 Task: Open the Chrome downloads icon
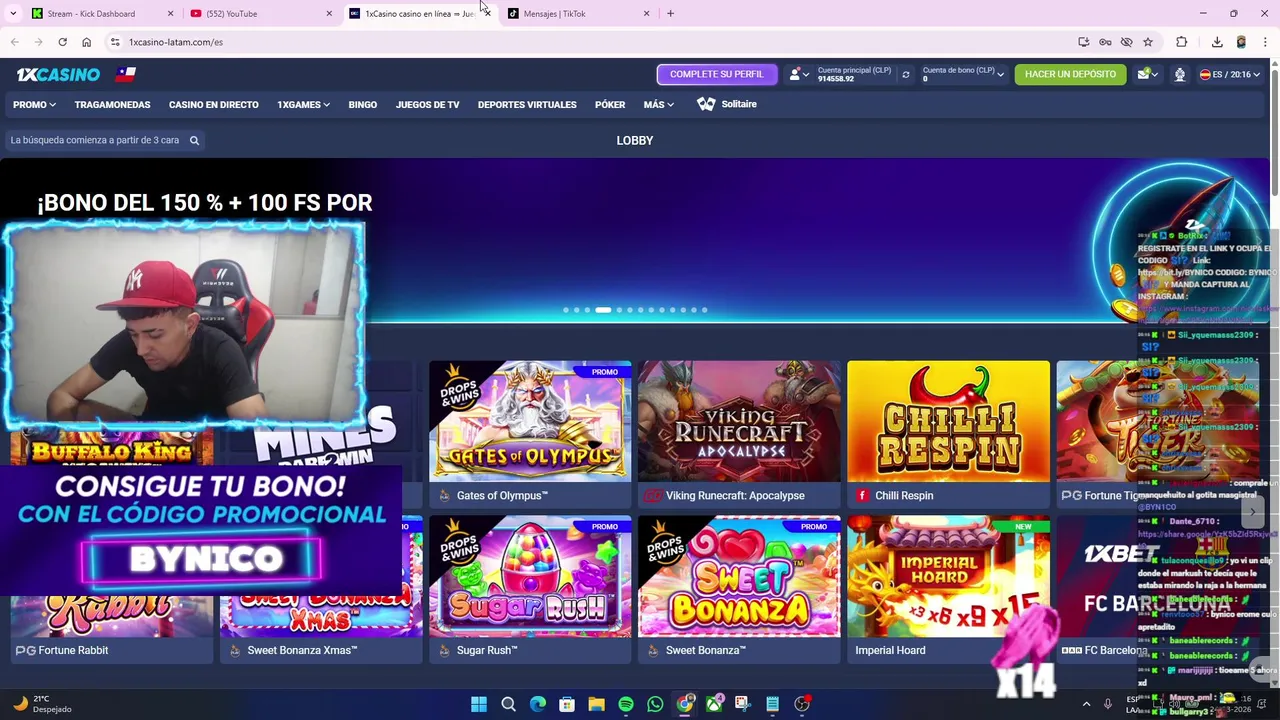tap(1217, 42)
